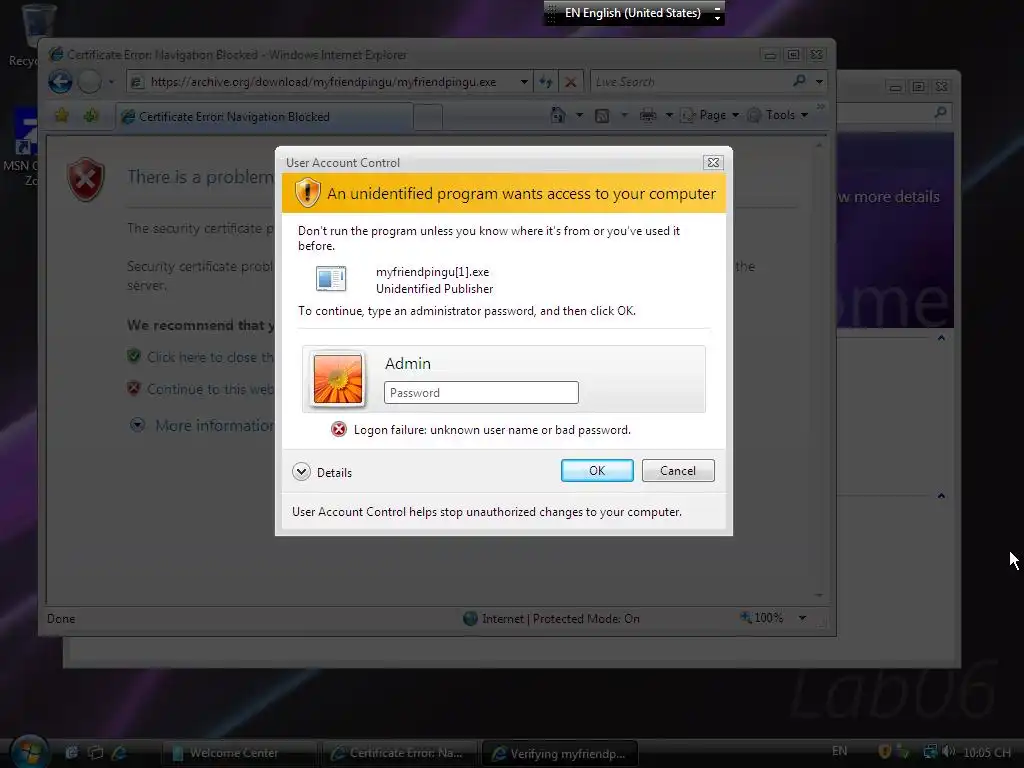The height and width of the screenshot is (768, 1024).
Task: Click EN English (United States) language bar
Action: (x=632, y=12)
